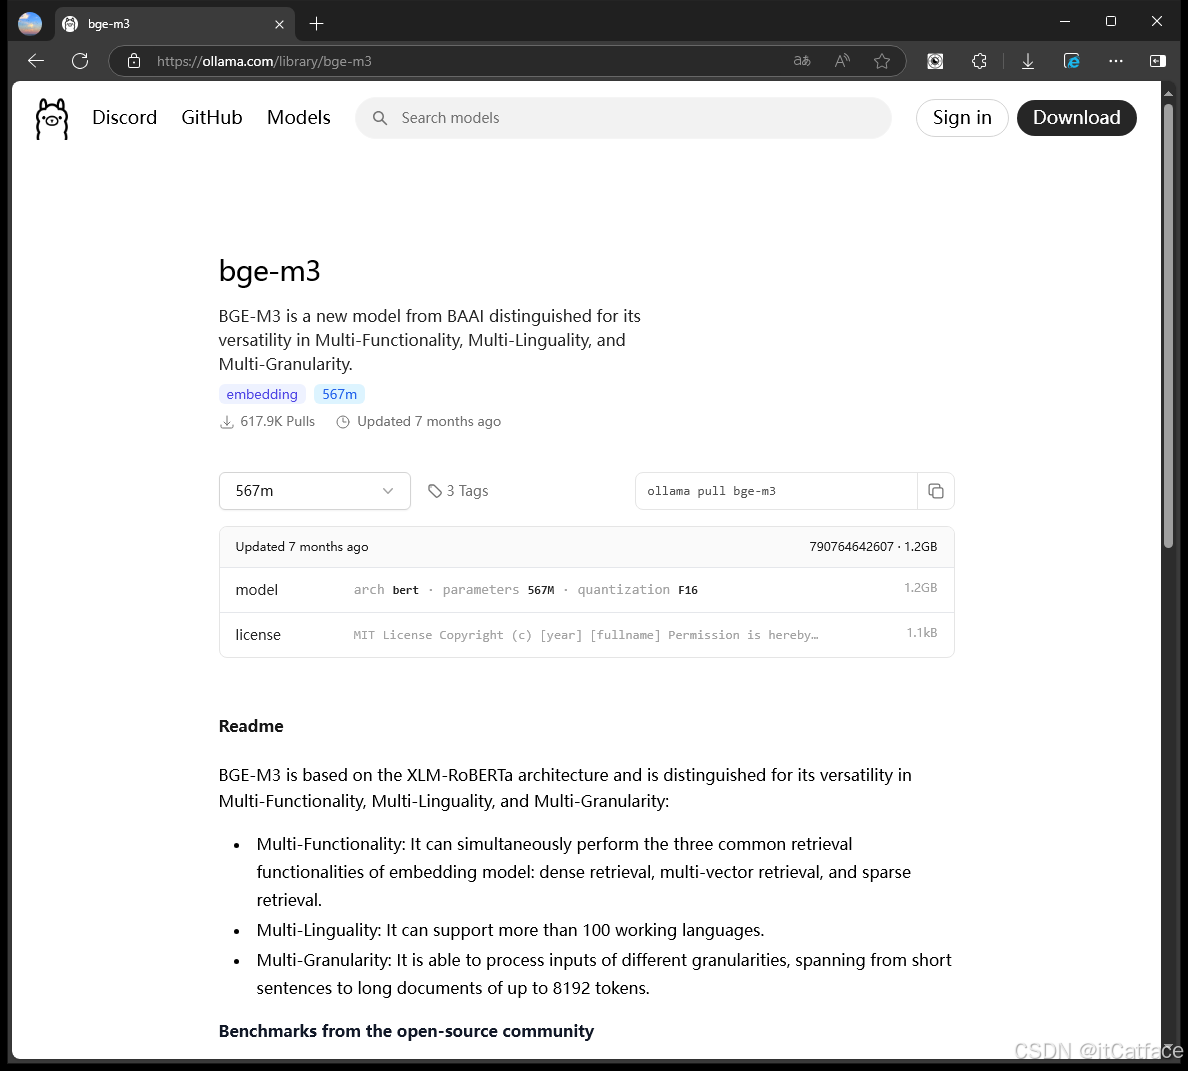Screen dimensions: 1188x1071
Task: Open the license file row
Action: pyautogui.click(x=586, y=635)
